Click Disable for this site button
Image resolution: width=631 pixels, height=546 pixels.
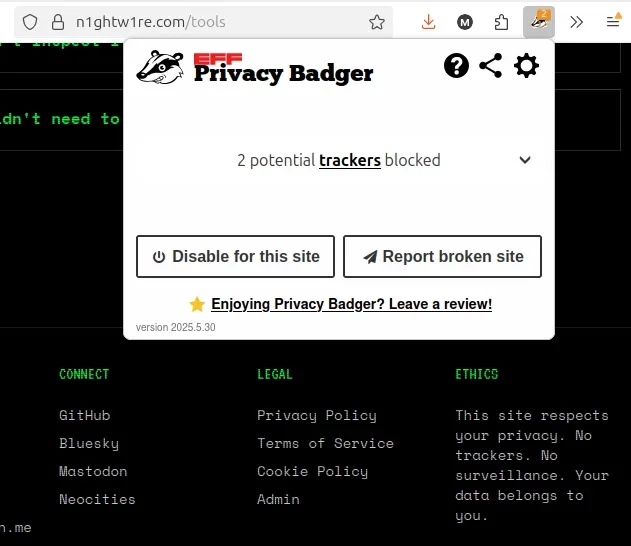point(235,256)
